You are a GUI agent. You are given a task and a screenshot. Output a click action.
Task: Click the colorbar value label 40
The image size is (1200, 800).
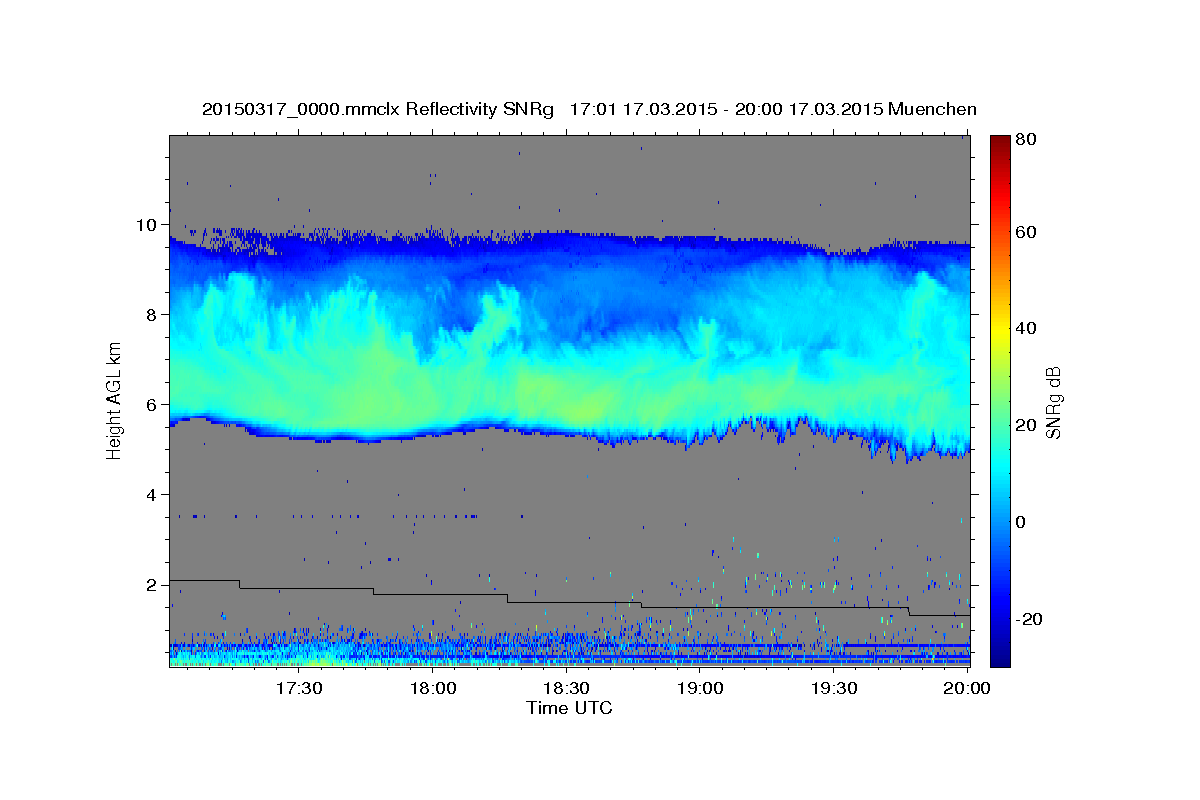(1025, 328)
